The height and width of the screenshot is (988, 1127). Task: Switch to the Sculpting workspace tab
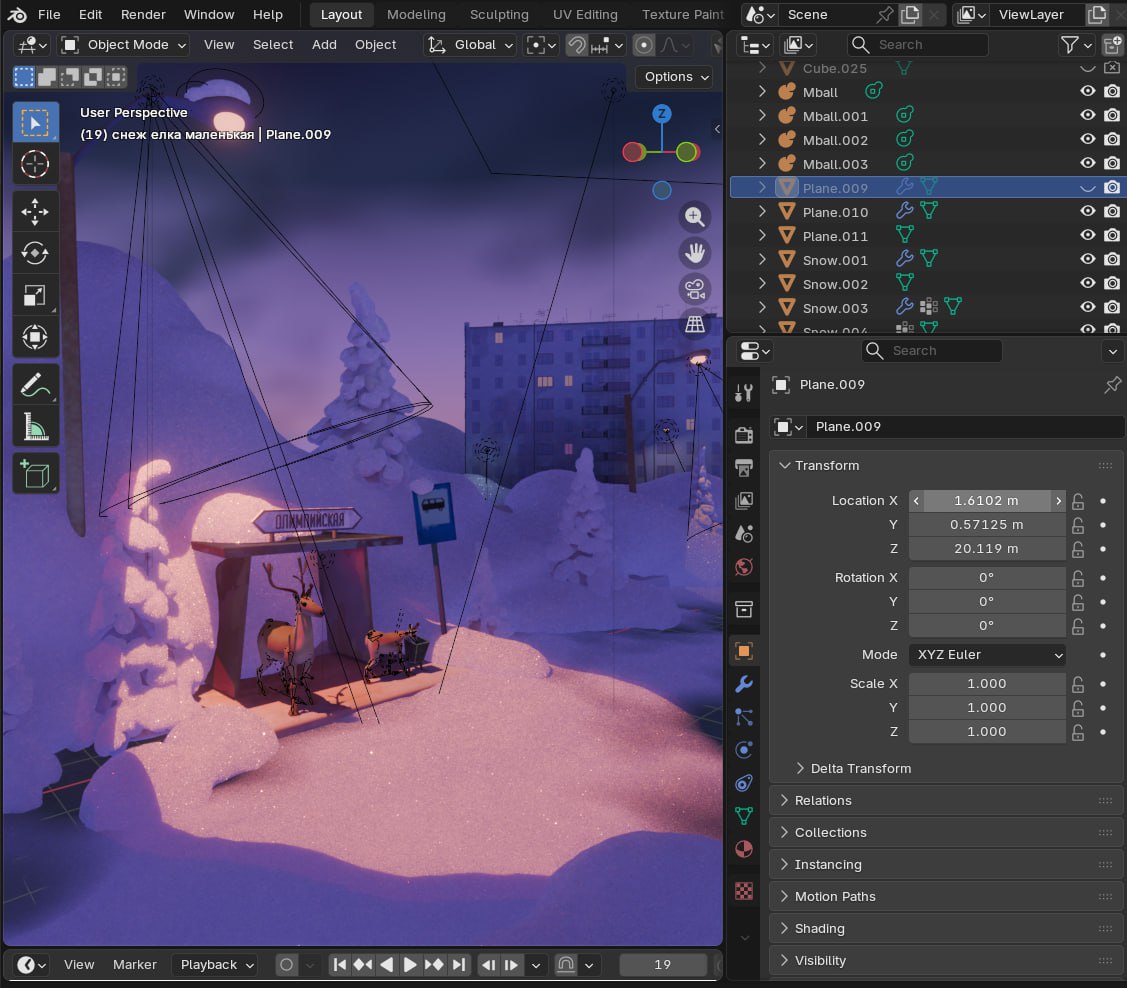click(x=499, y=15)
